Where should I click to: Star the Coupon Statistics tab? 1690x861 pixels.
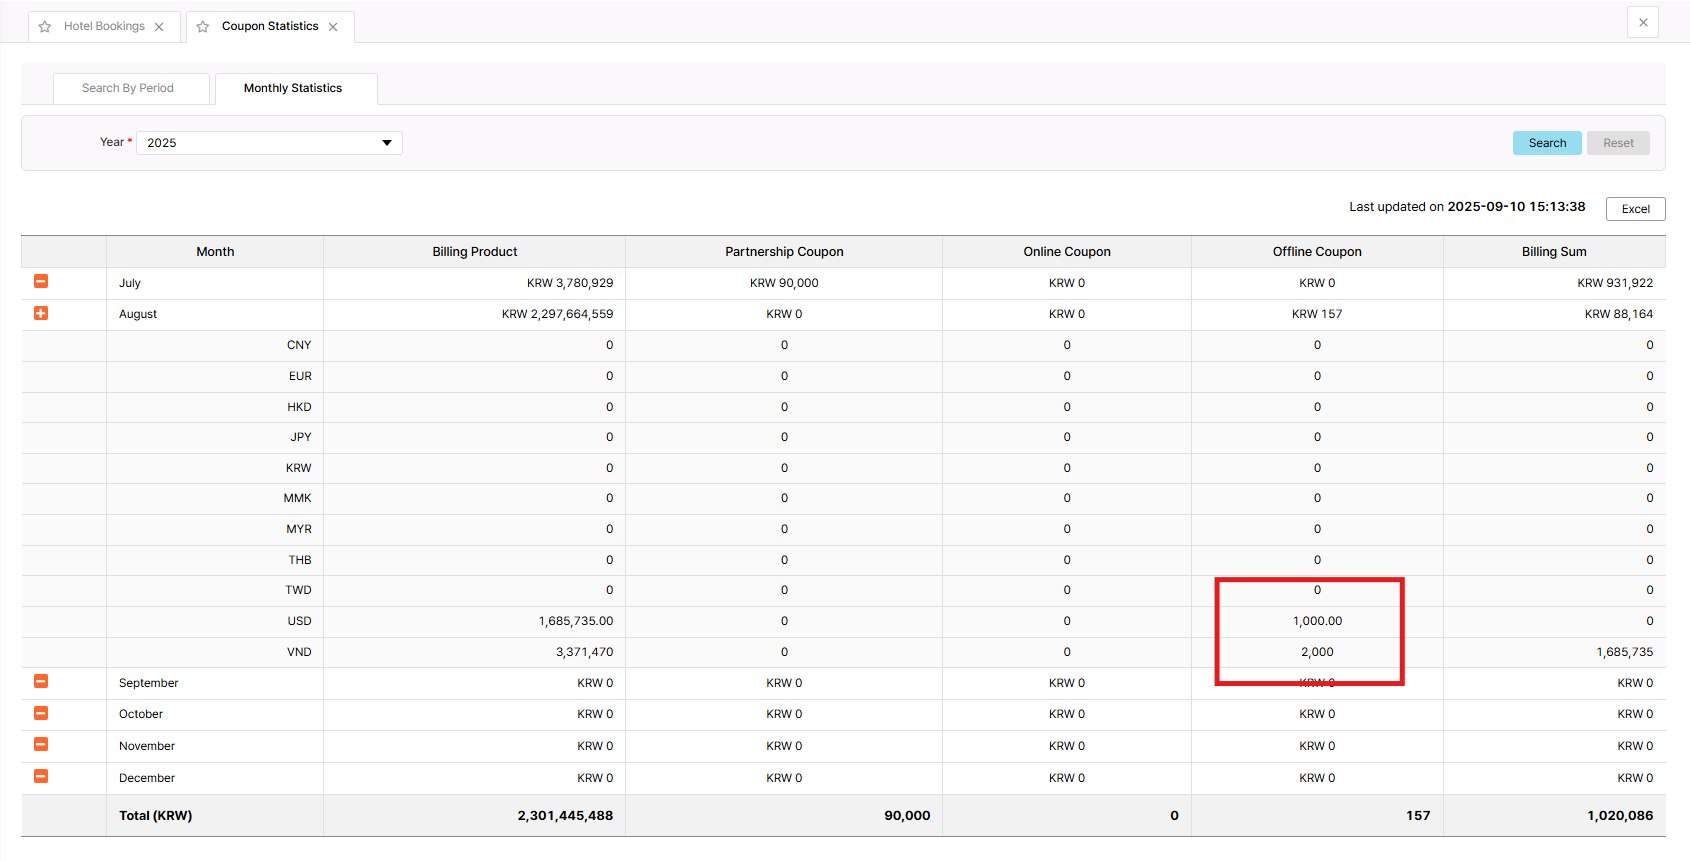203,27
